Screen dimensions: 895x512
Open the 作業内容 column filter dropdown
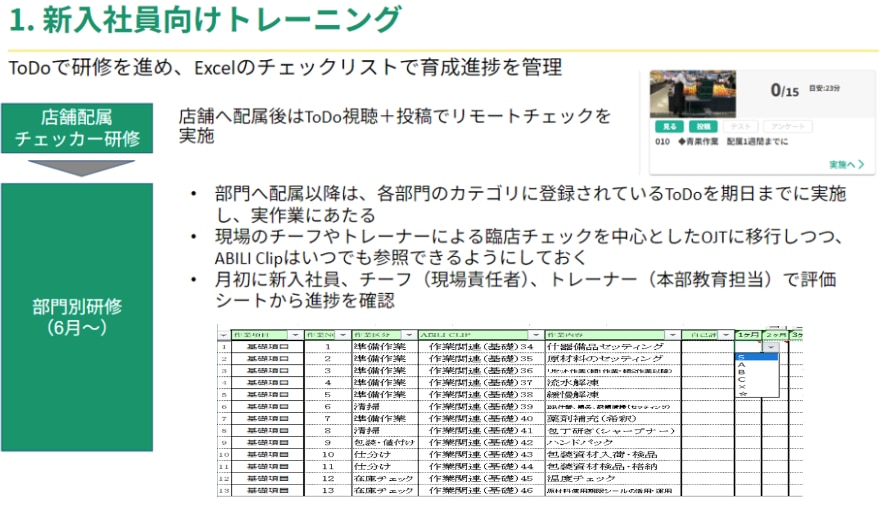674,334
